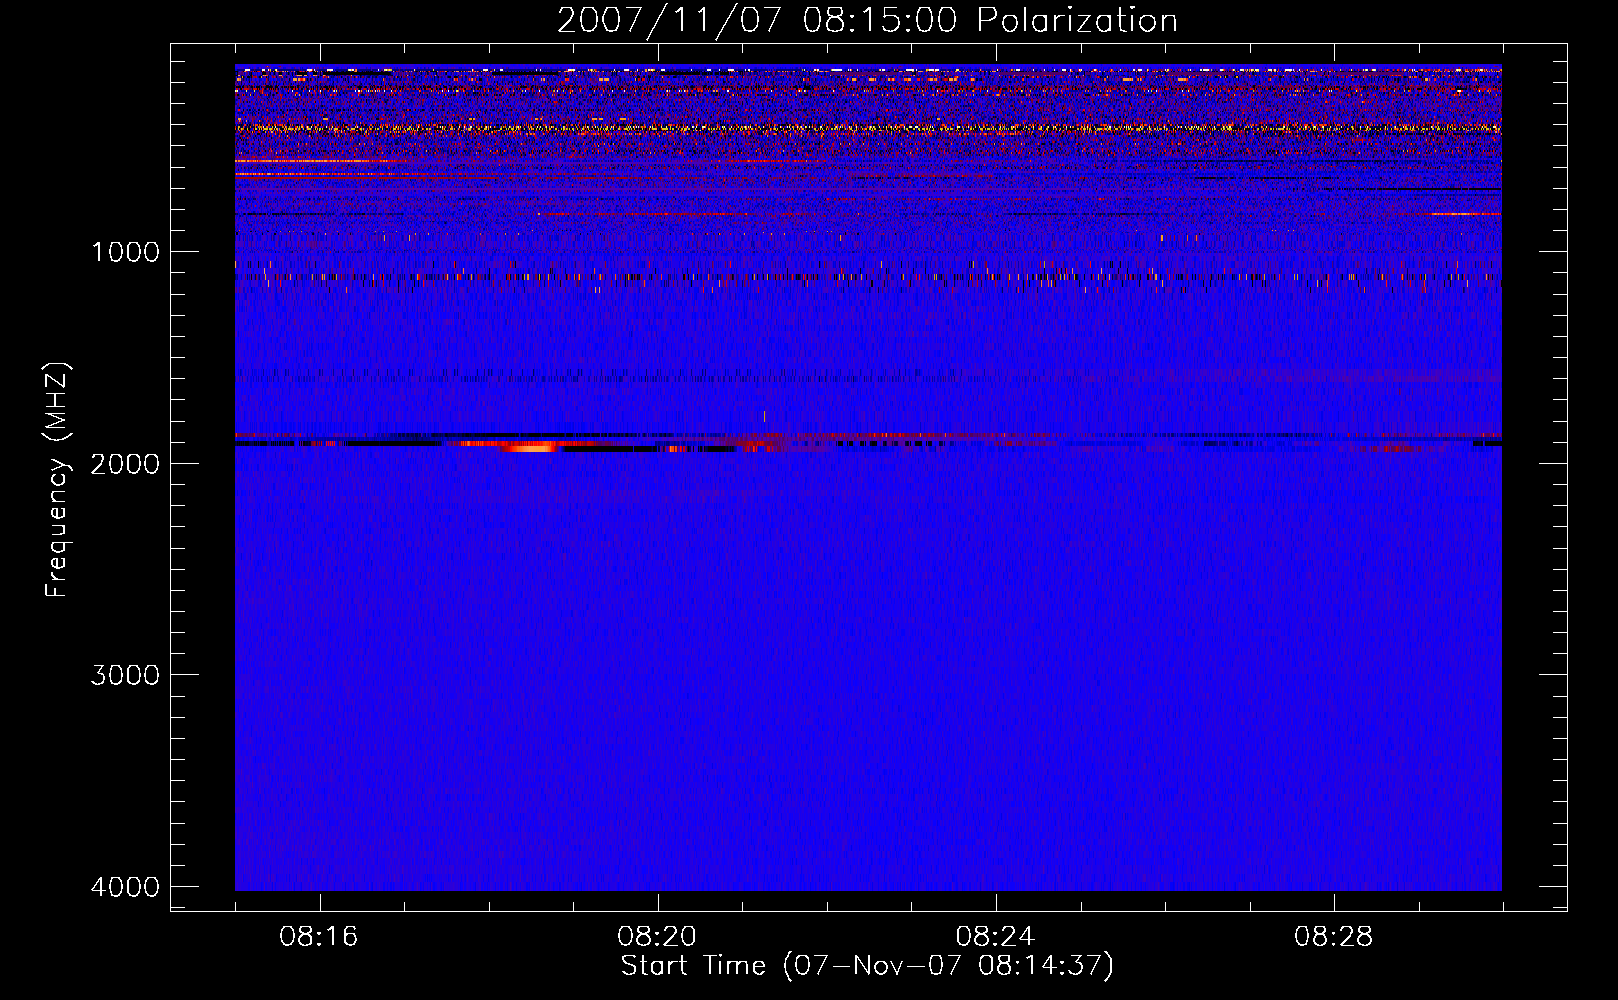Click the 'Start Time (07-Nov-07 08:14:37)' label

(x=867, y=966)
